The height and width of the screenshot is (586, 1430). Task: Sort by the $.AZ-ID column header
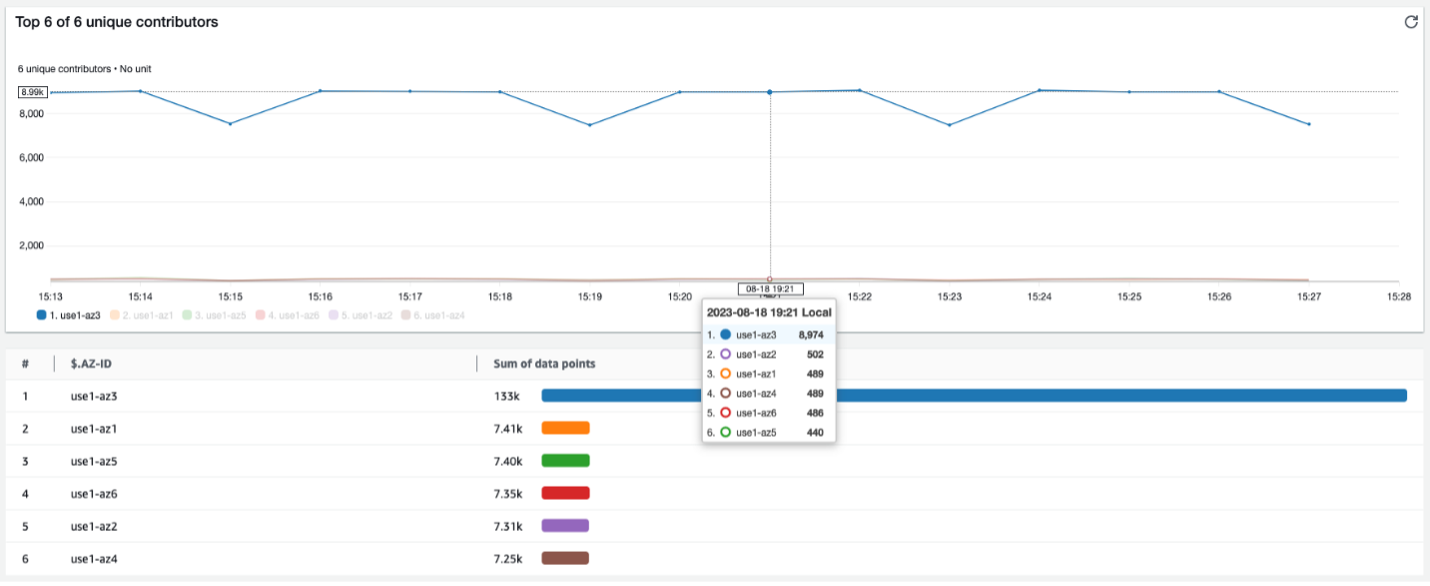91,364
